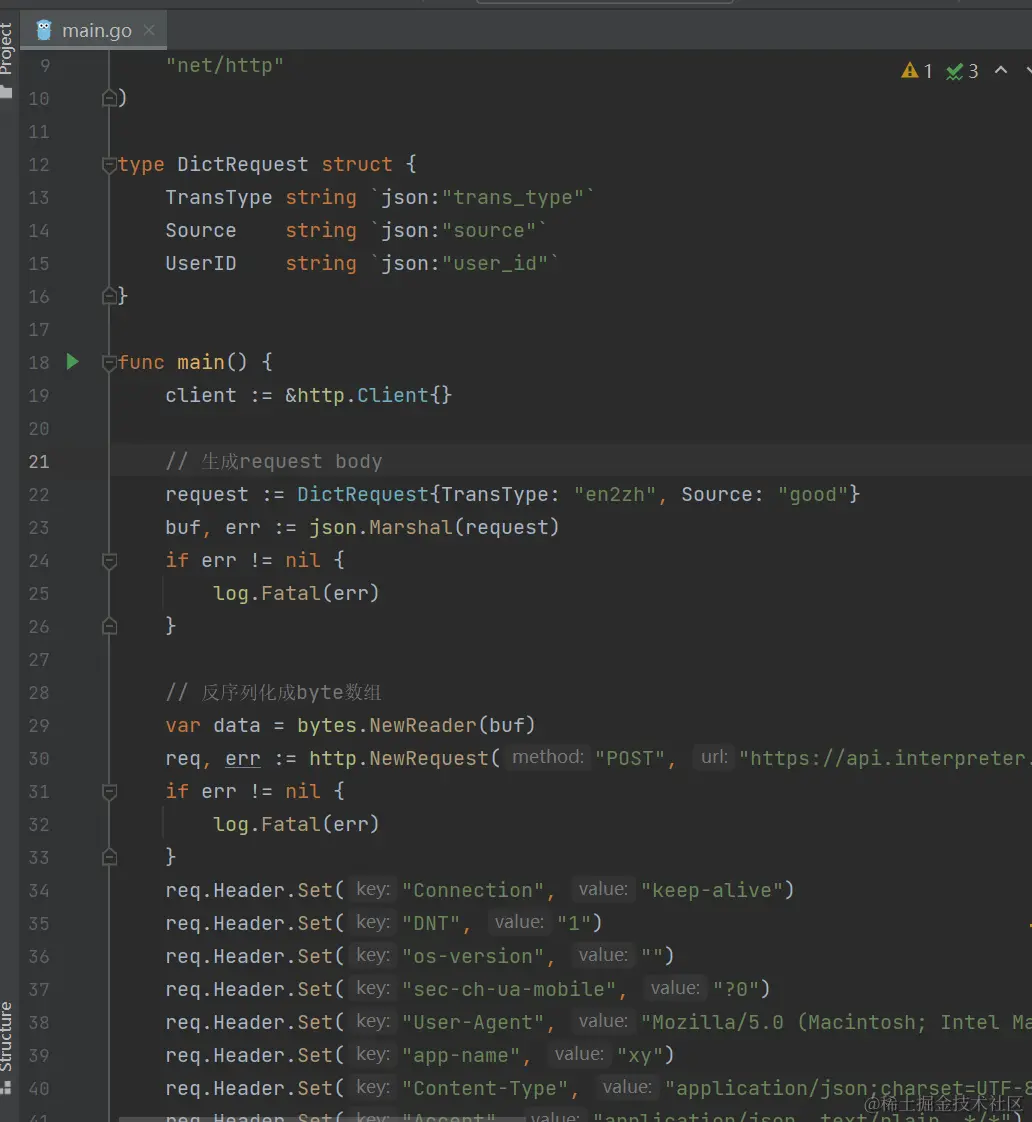Click the TransType field on line 13

(x=219, y=197)
